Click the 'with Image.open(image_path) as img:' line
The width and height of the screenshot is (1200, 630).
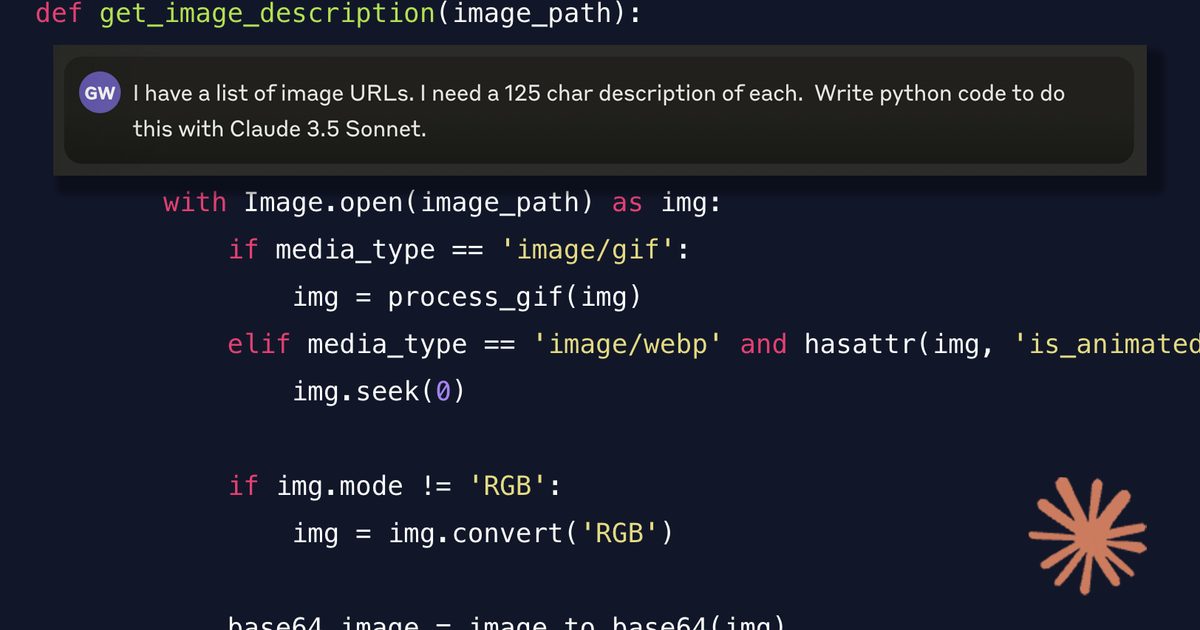442,203
